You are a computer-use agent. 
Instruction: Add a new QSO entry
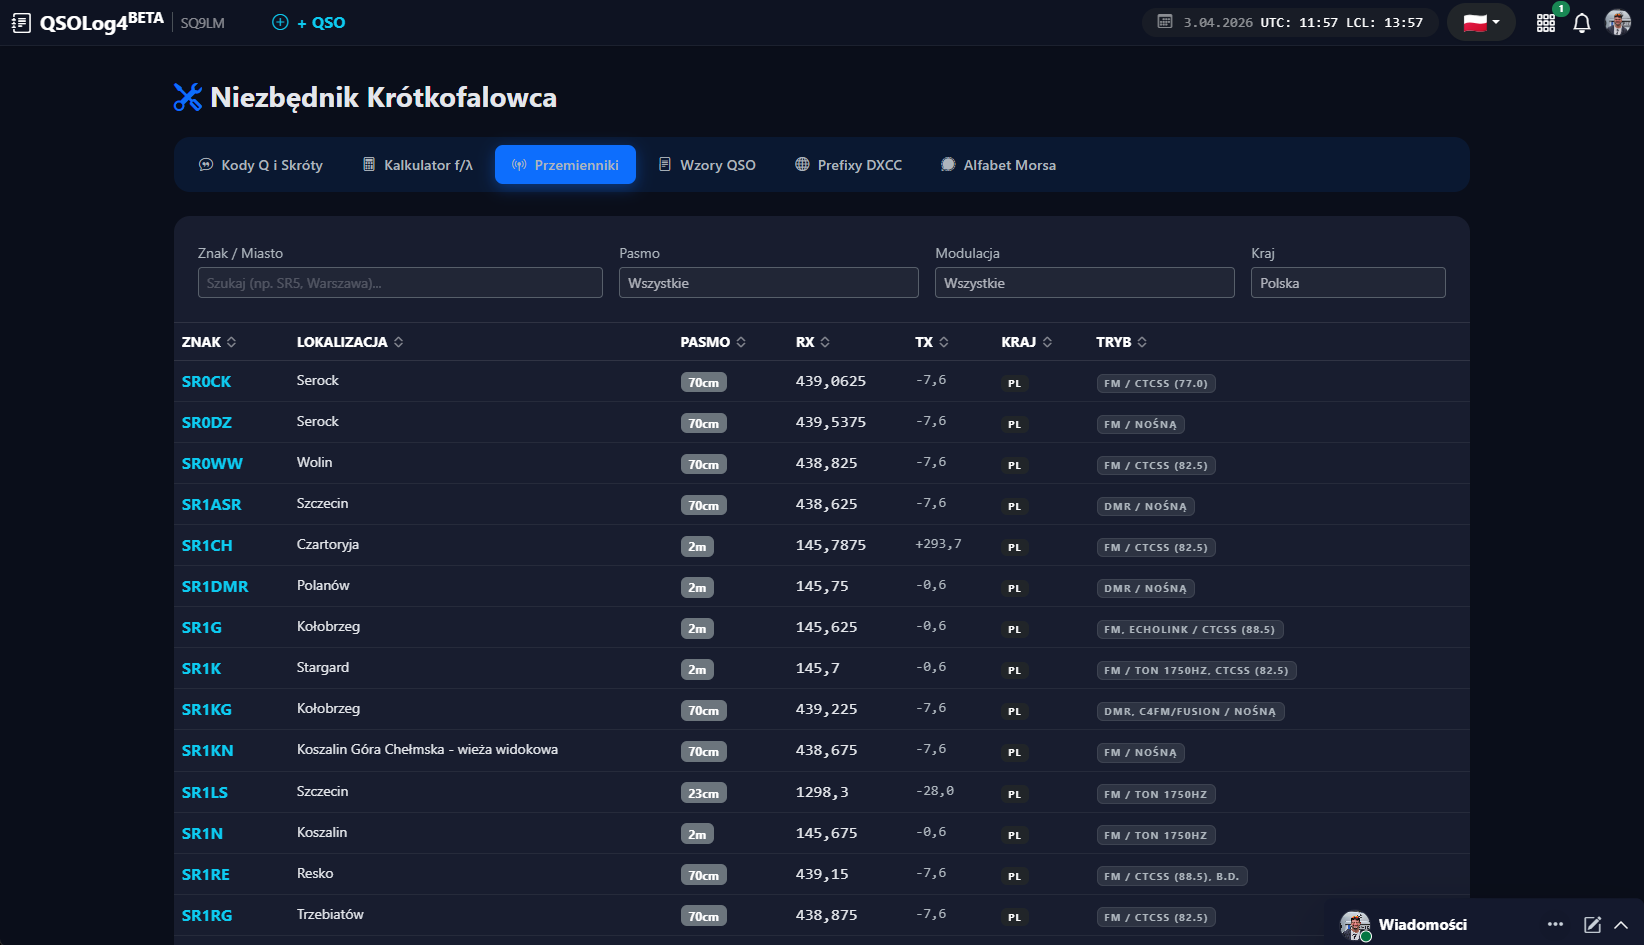click(309, 23)
